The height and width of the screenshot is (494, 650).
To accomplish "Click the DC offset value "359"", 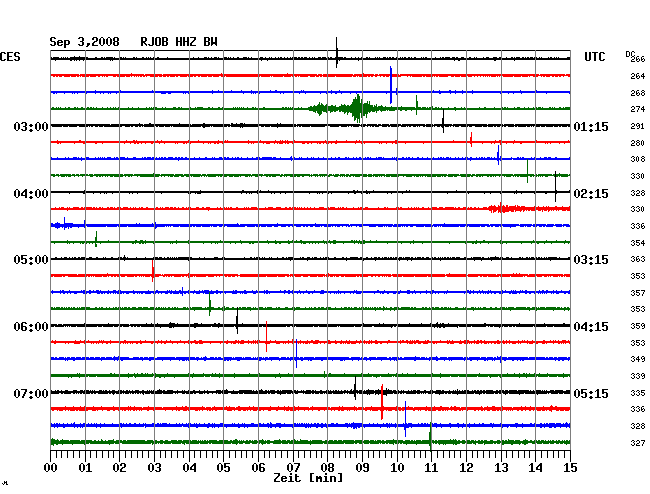I will coord(638,326).
